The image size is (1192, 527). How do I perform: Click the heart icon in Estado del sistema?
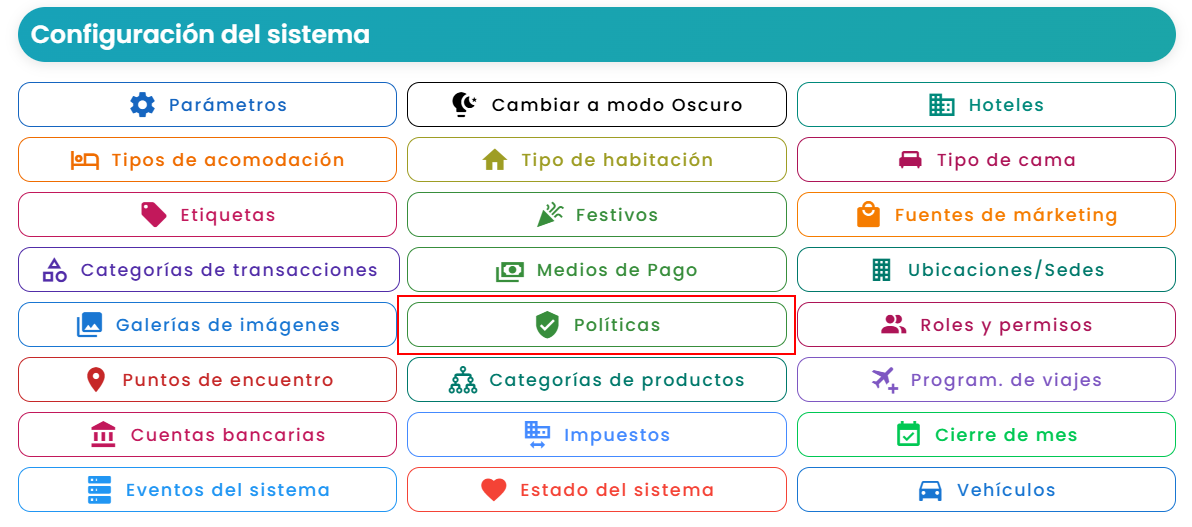coord(494,490)
